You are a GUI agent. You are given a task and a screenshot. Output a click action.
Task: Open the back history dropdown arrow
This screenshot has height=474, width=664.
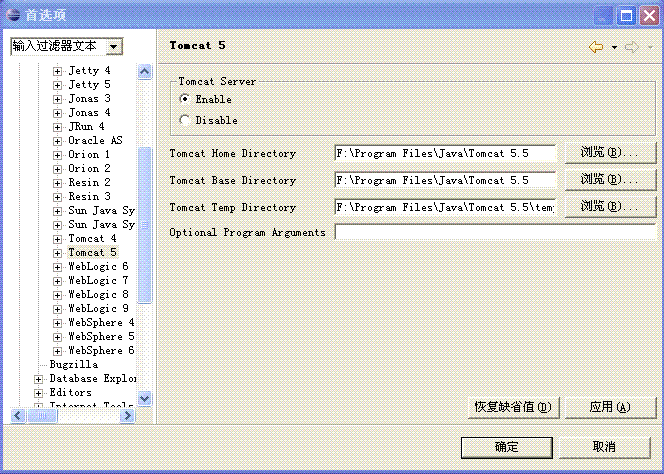tap(614, 47)
